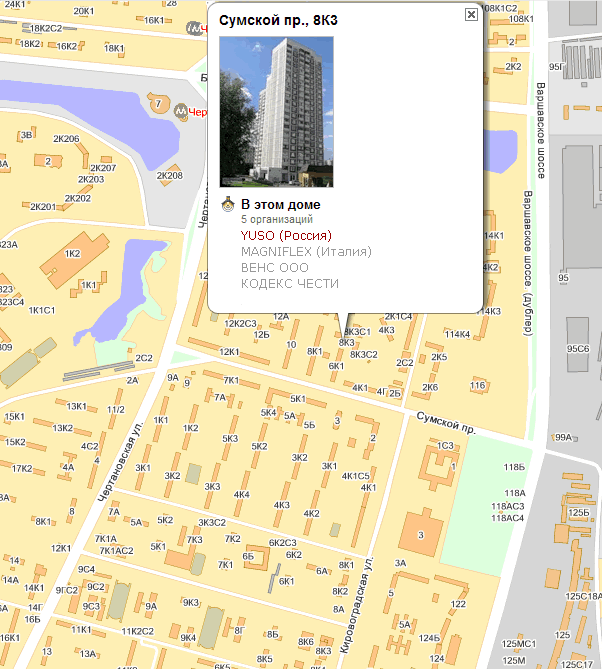Click building label 2С2 by the pond
The height and width of the screenshot is (669, 602).
coord(144,358)
